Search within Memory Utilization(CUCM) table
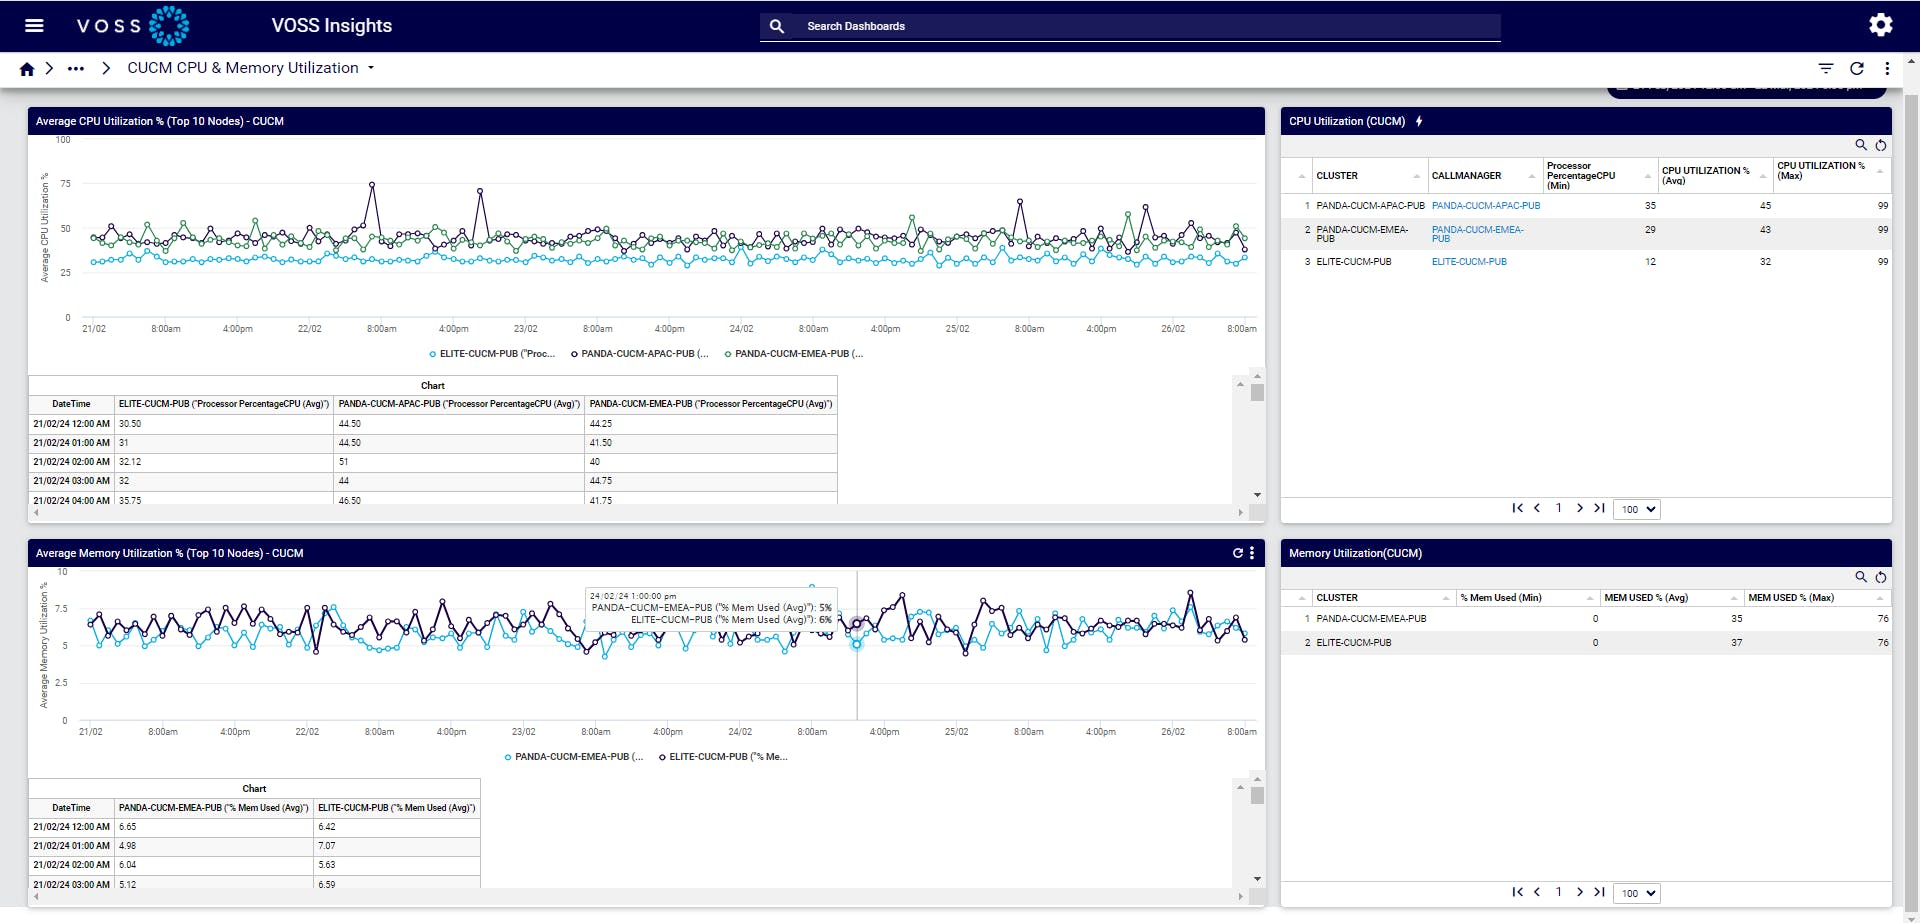 tap(1861, 577)
